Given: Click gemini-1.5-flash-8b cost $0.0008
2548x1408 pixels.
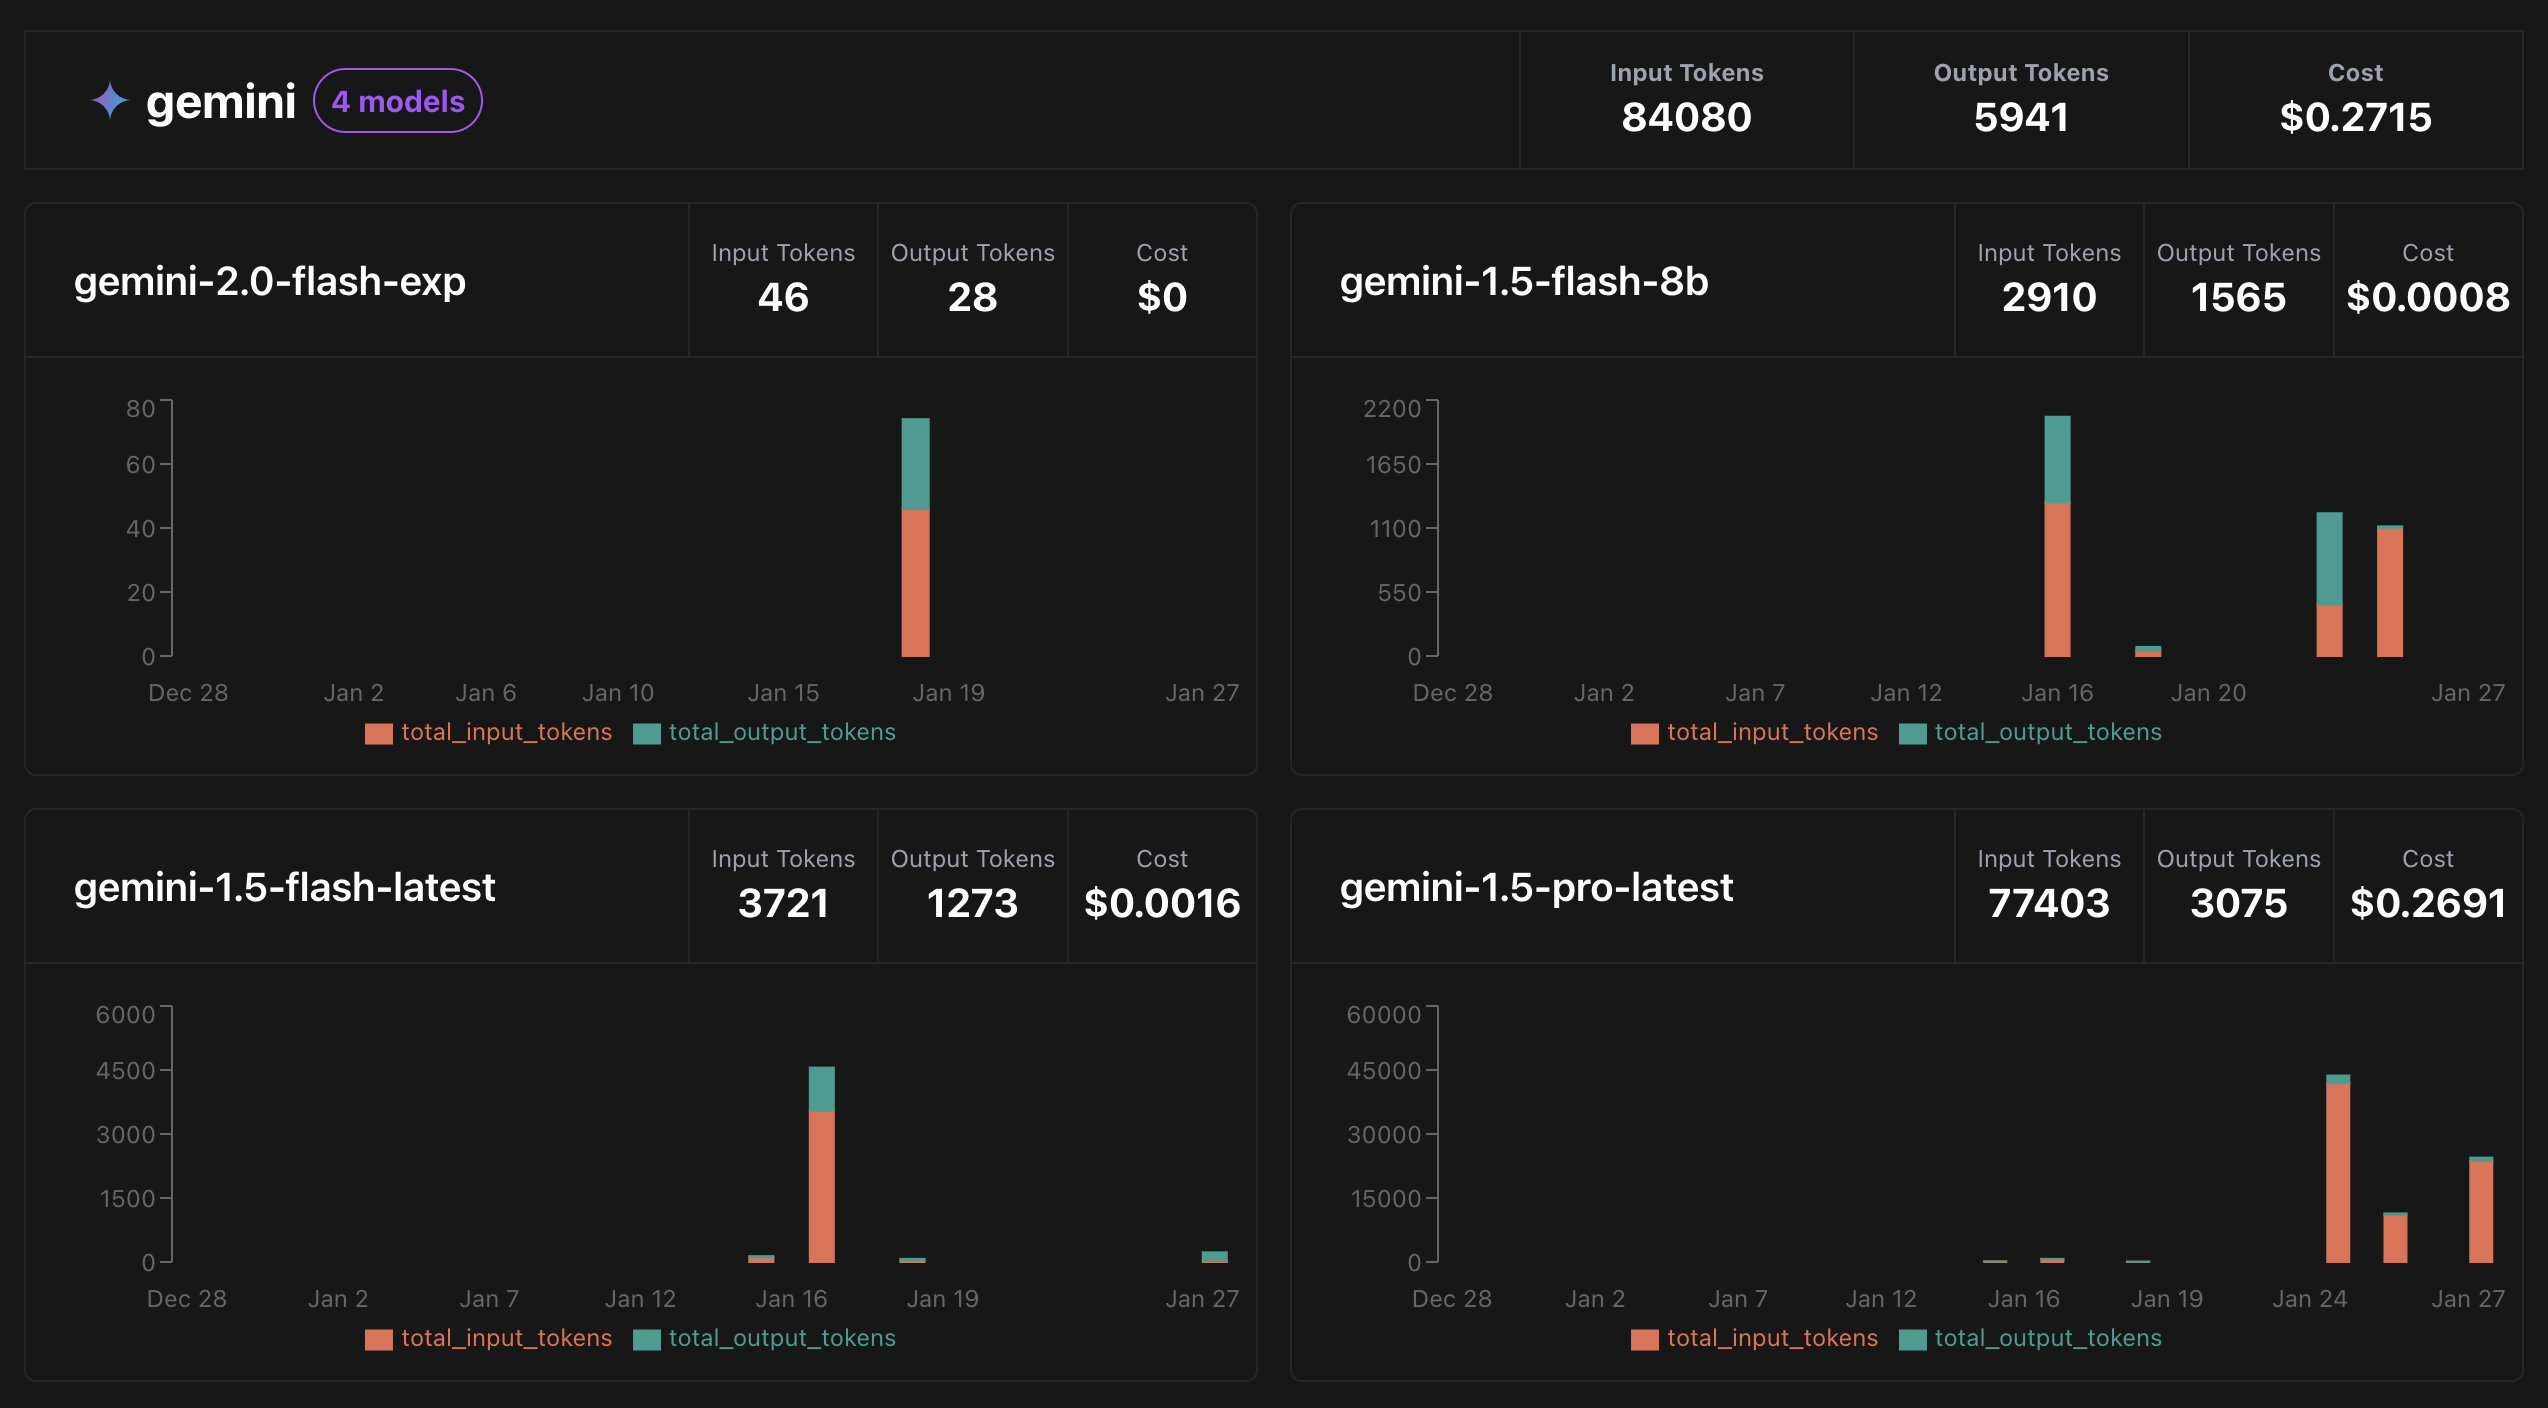Looking at the screenshot, I should tap(2428, 297).
